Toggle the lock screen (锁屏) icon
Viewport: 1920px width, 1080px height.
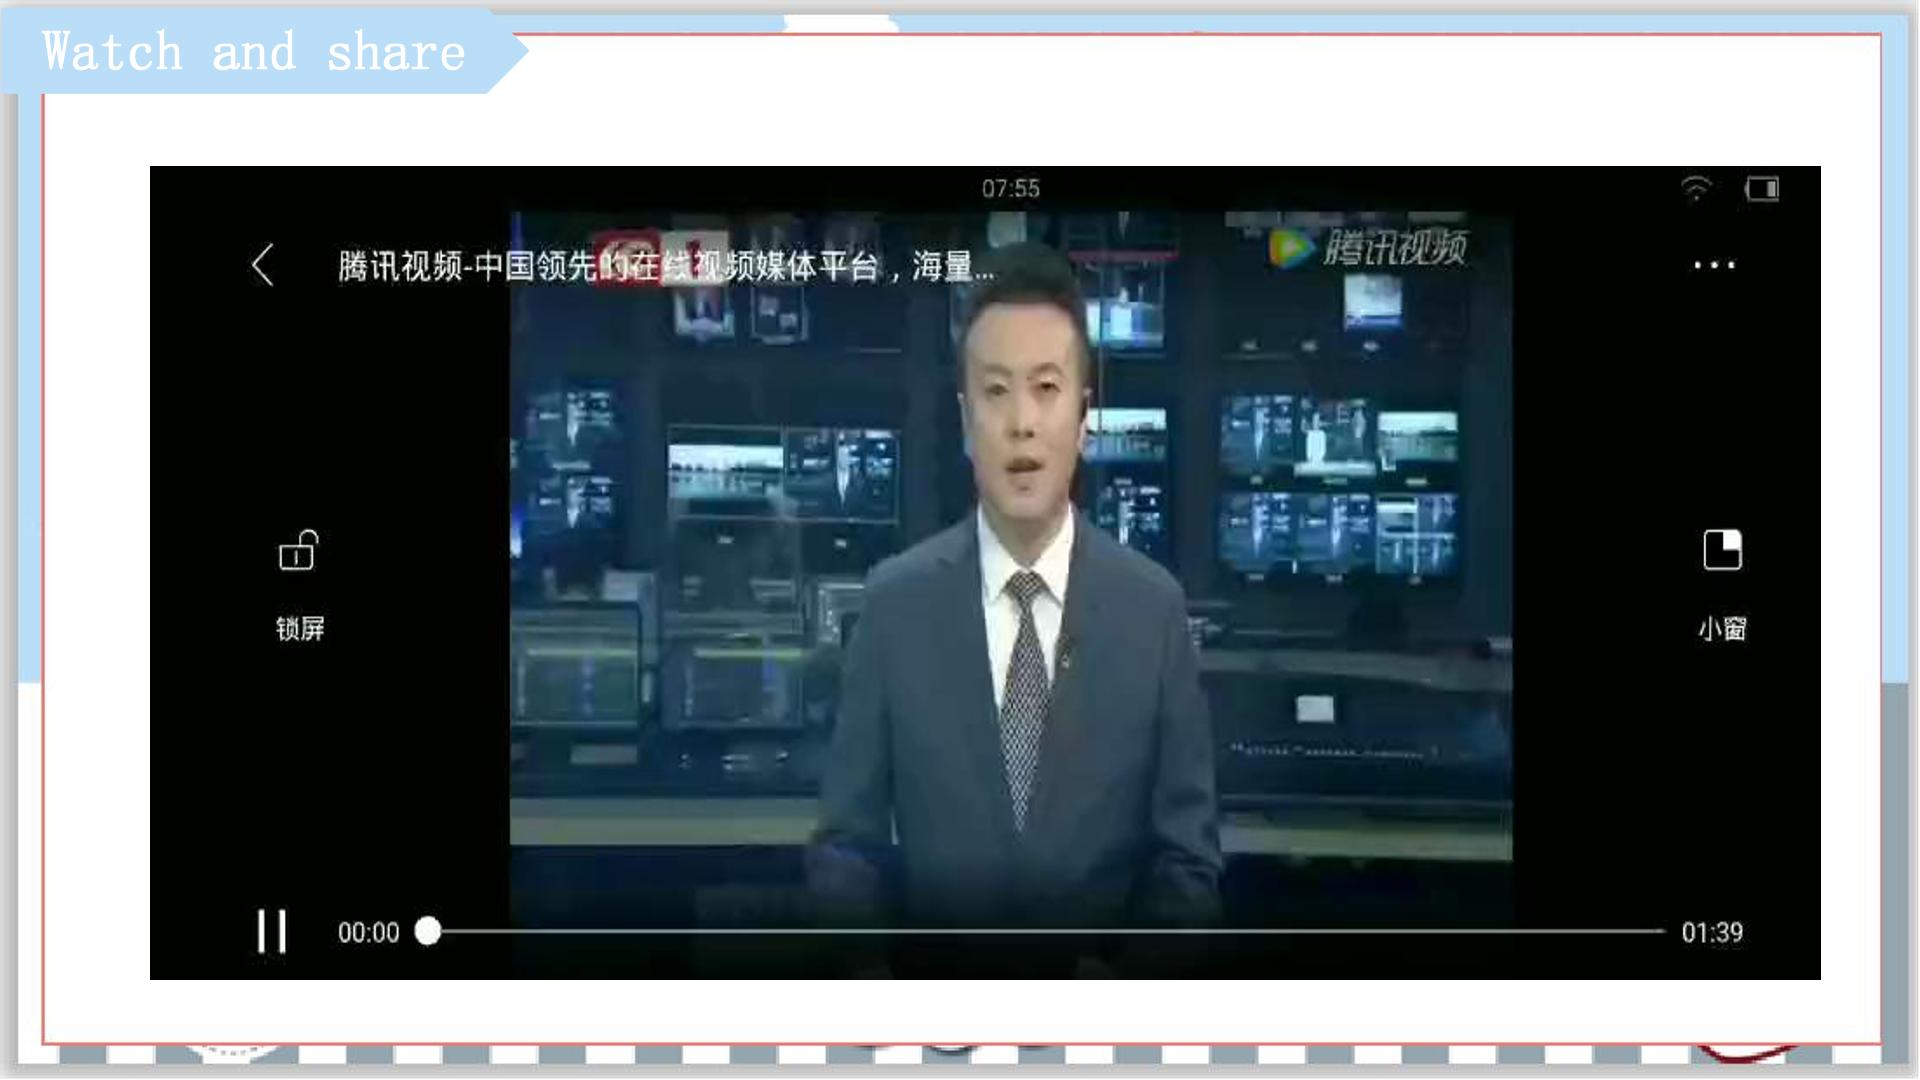click(298, 550)
